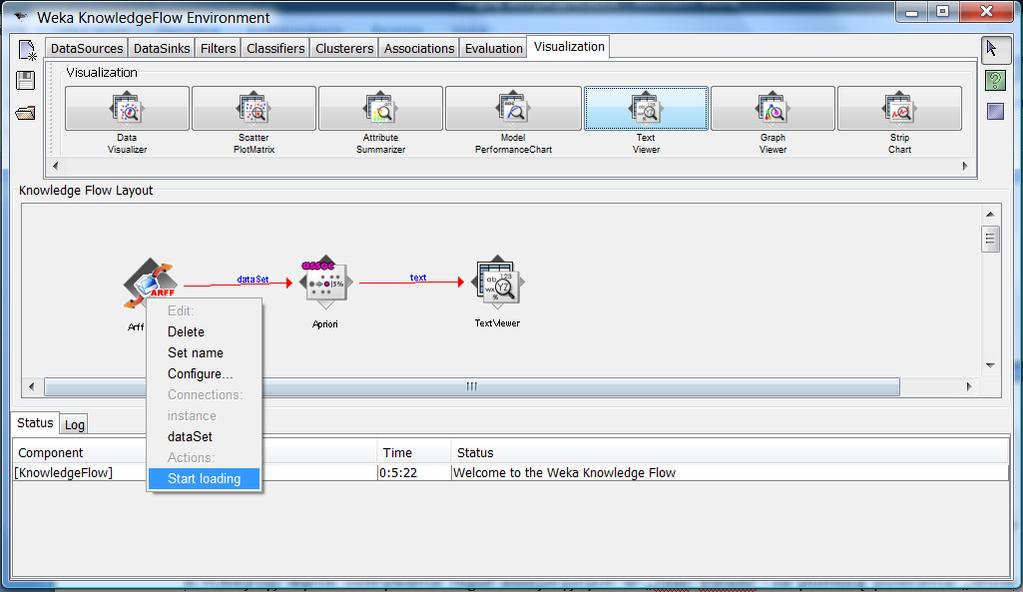Select the Attribute Summarizer component
The height and width of the screenshot is (592, 1023).
pyautogui.click(x=380, y=108)
